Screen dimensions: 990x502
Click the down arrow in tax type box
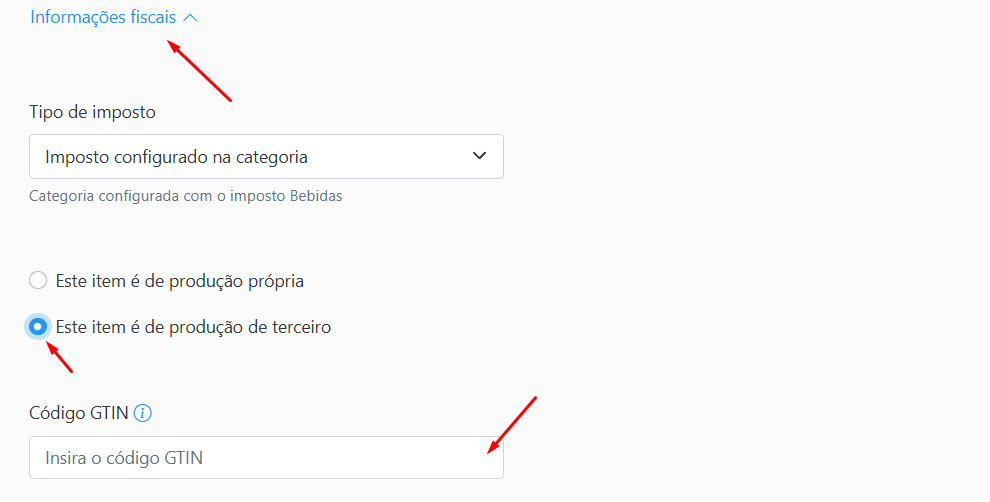pyautogui.click(x=479, y=155)
